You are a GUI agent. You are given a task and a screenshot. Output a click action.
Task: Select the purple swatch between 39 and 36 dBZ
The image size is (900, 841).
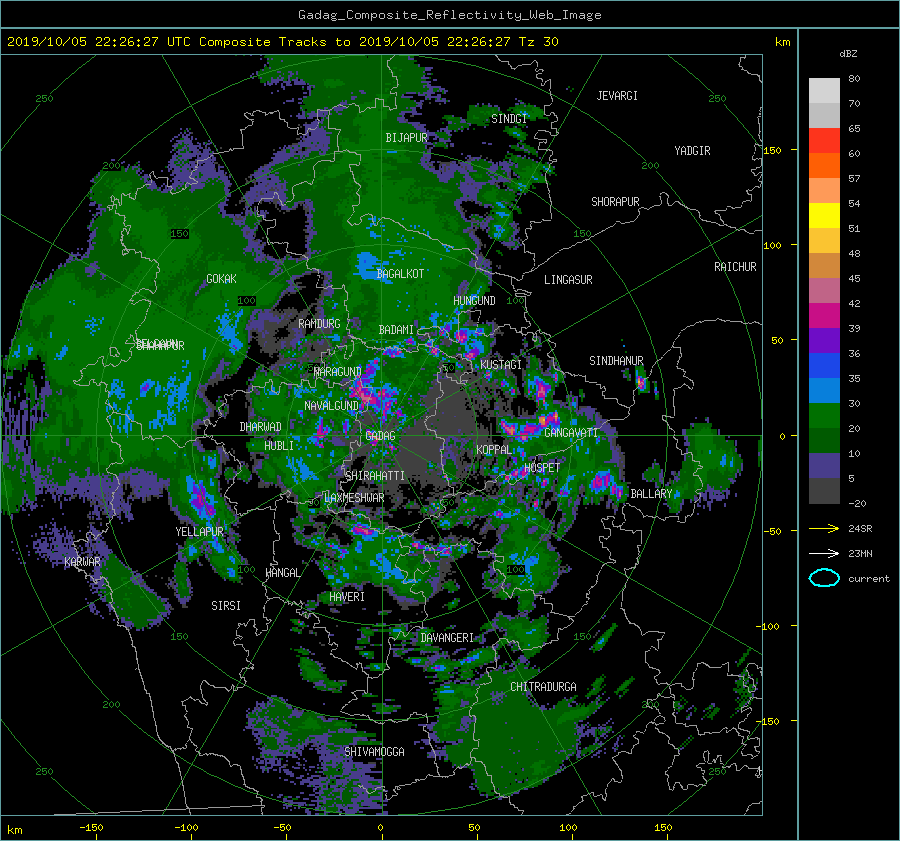tap(824, 341)
